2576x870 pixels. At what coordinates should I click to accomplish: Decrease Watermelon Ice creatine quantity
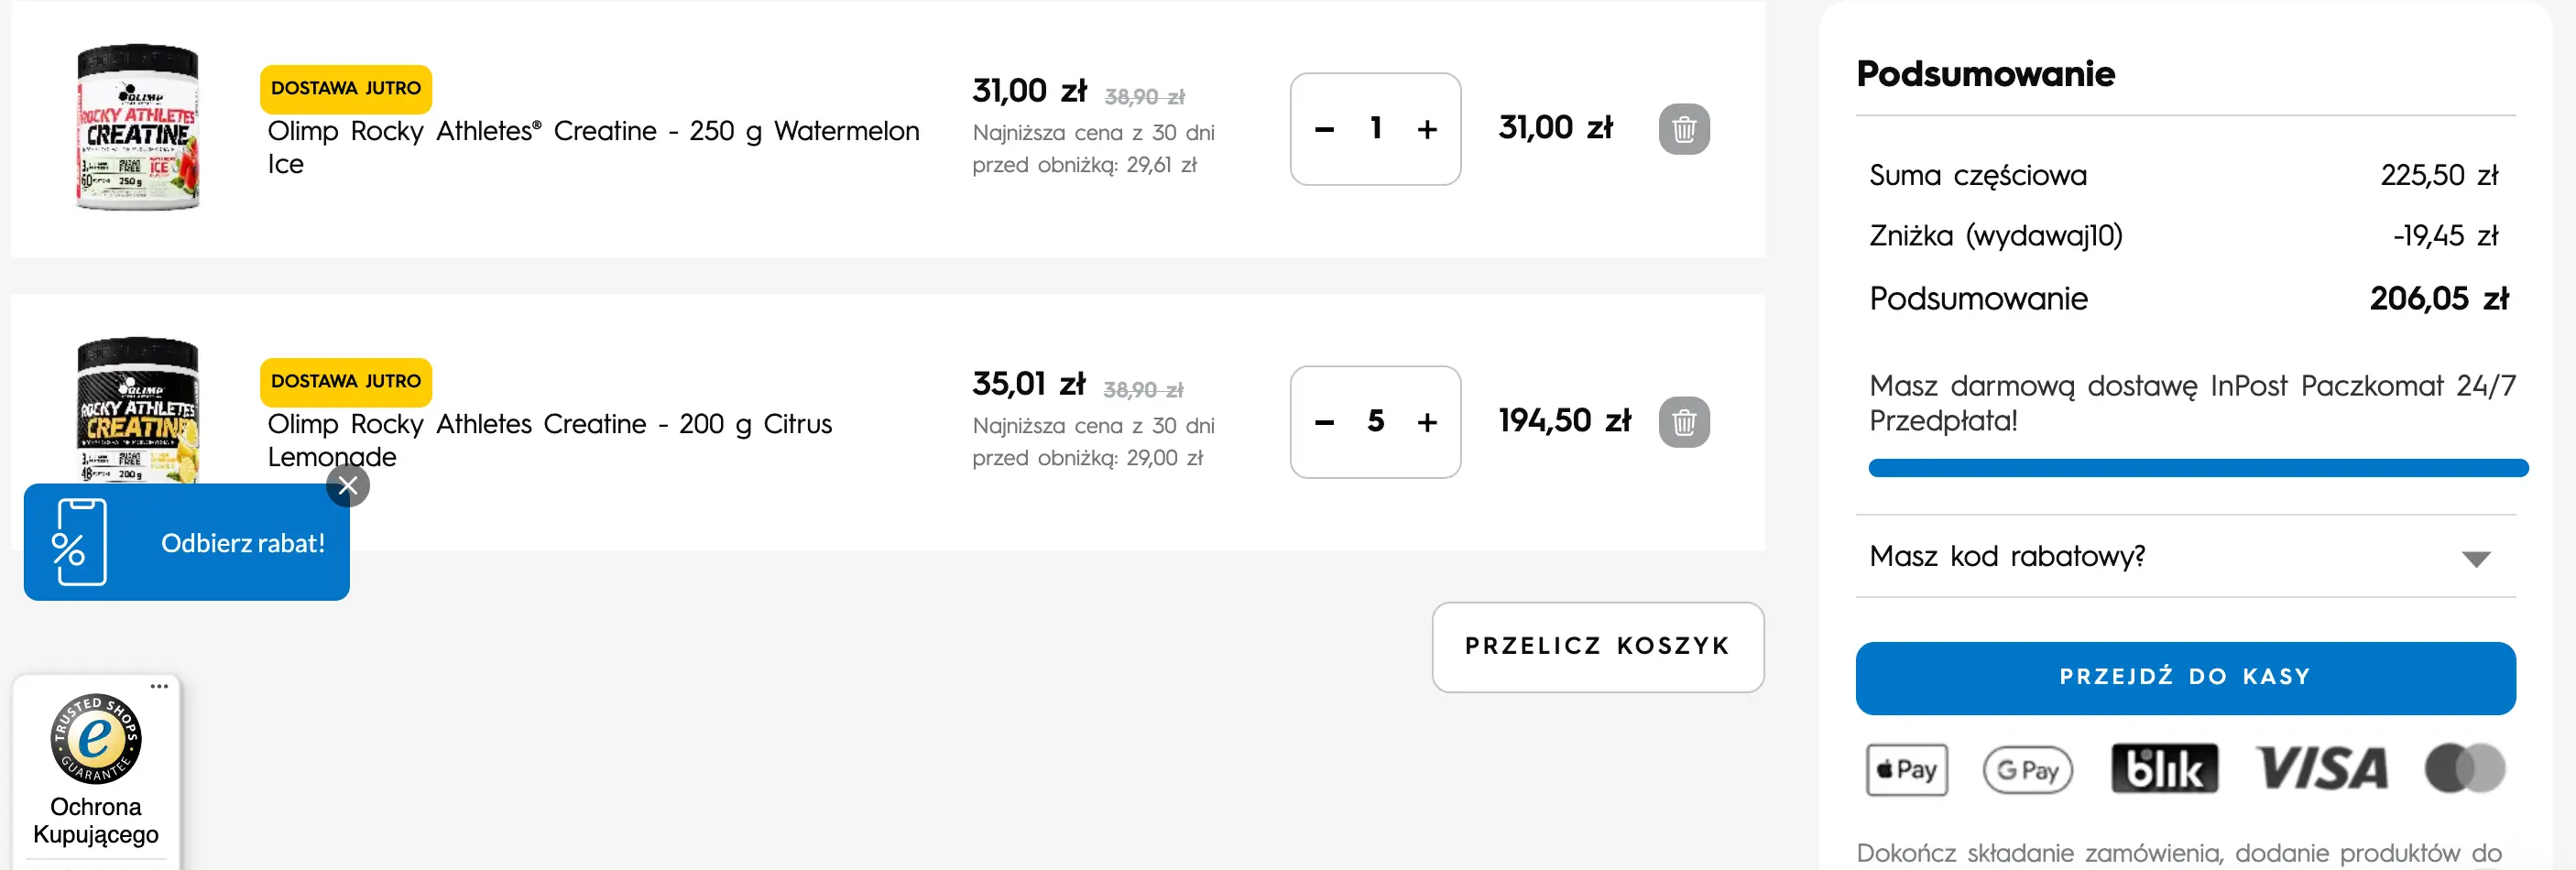[x=1324, y=129]
